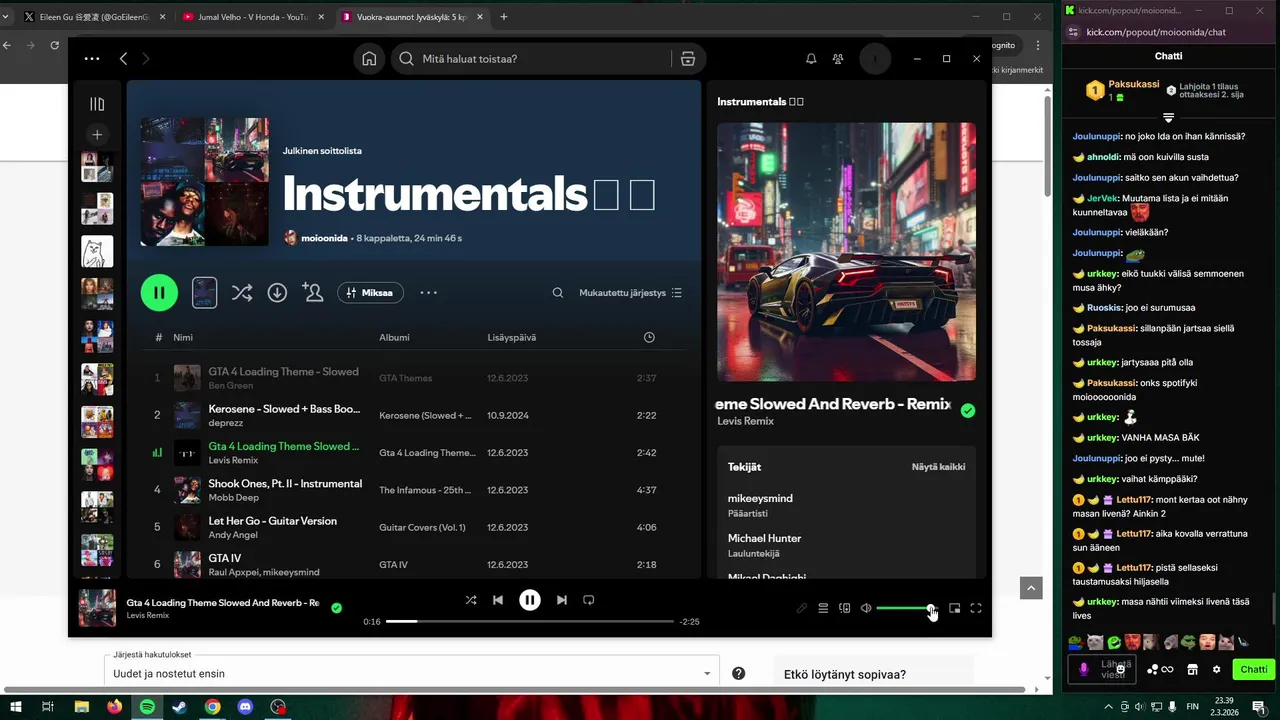Select track Shook Ones, Pt. II - Instrumental
The width and height of the screenshot is (1280, 720).
click(x=285, y=484)
